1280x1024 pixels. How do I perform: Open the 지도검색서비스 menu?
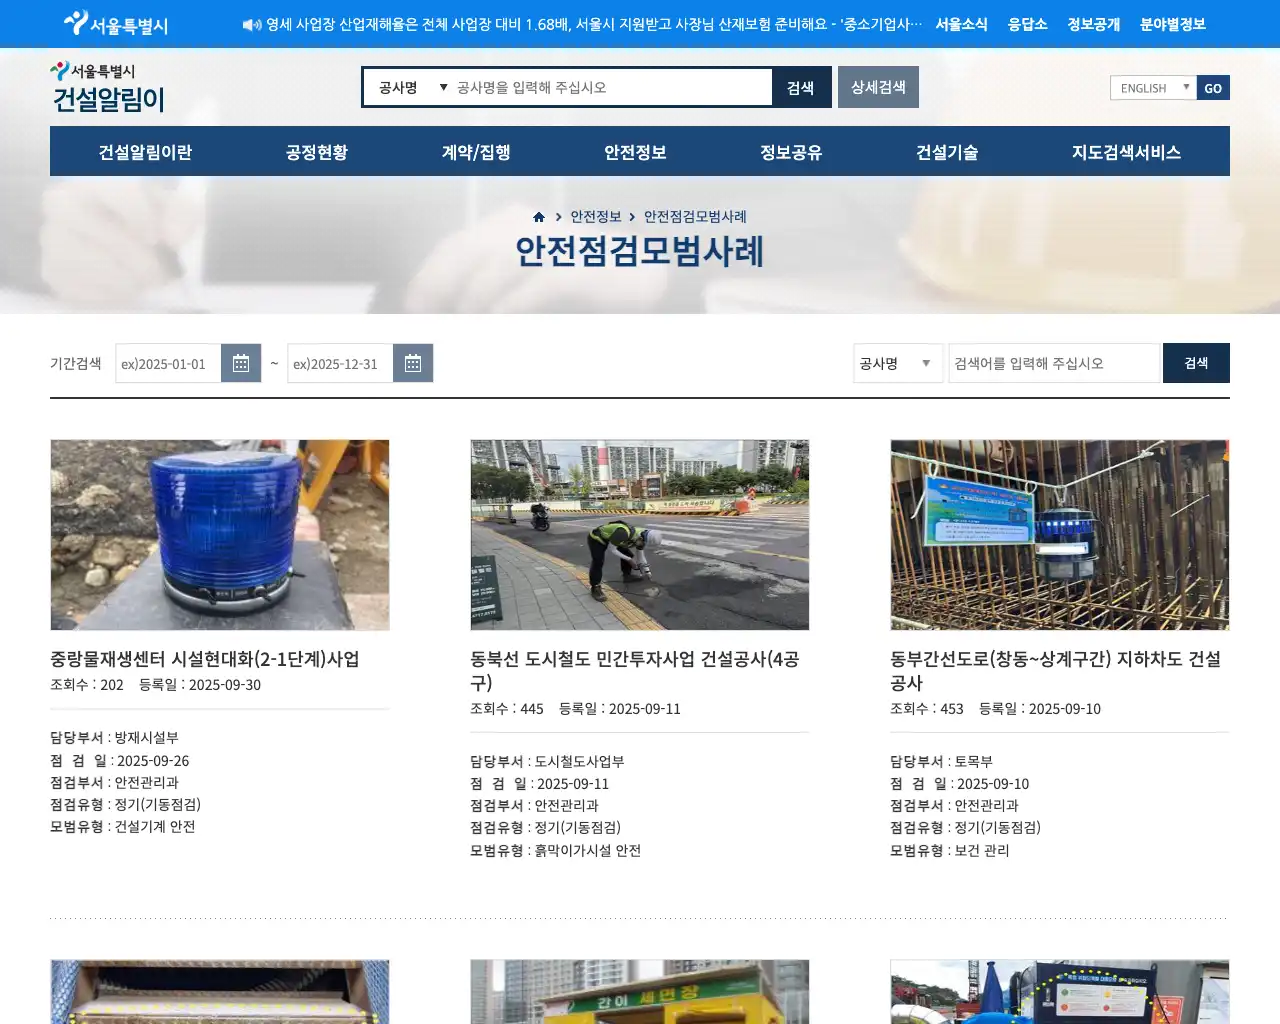click(1126, 152)
